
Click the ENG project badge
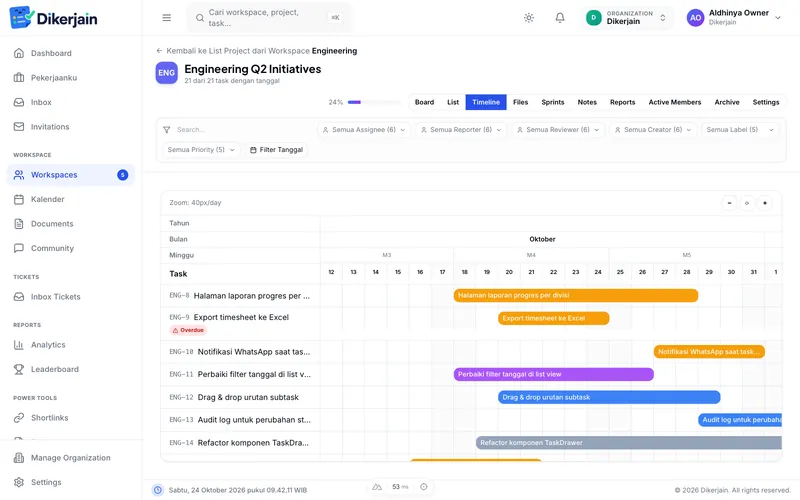click(166, 73)
